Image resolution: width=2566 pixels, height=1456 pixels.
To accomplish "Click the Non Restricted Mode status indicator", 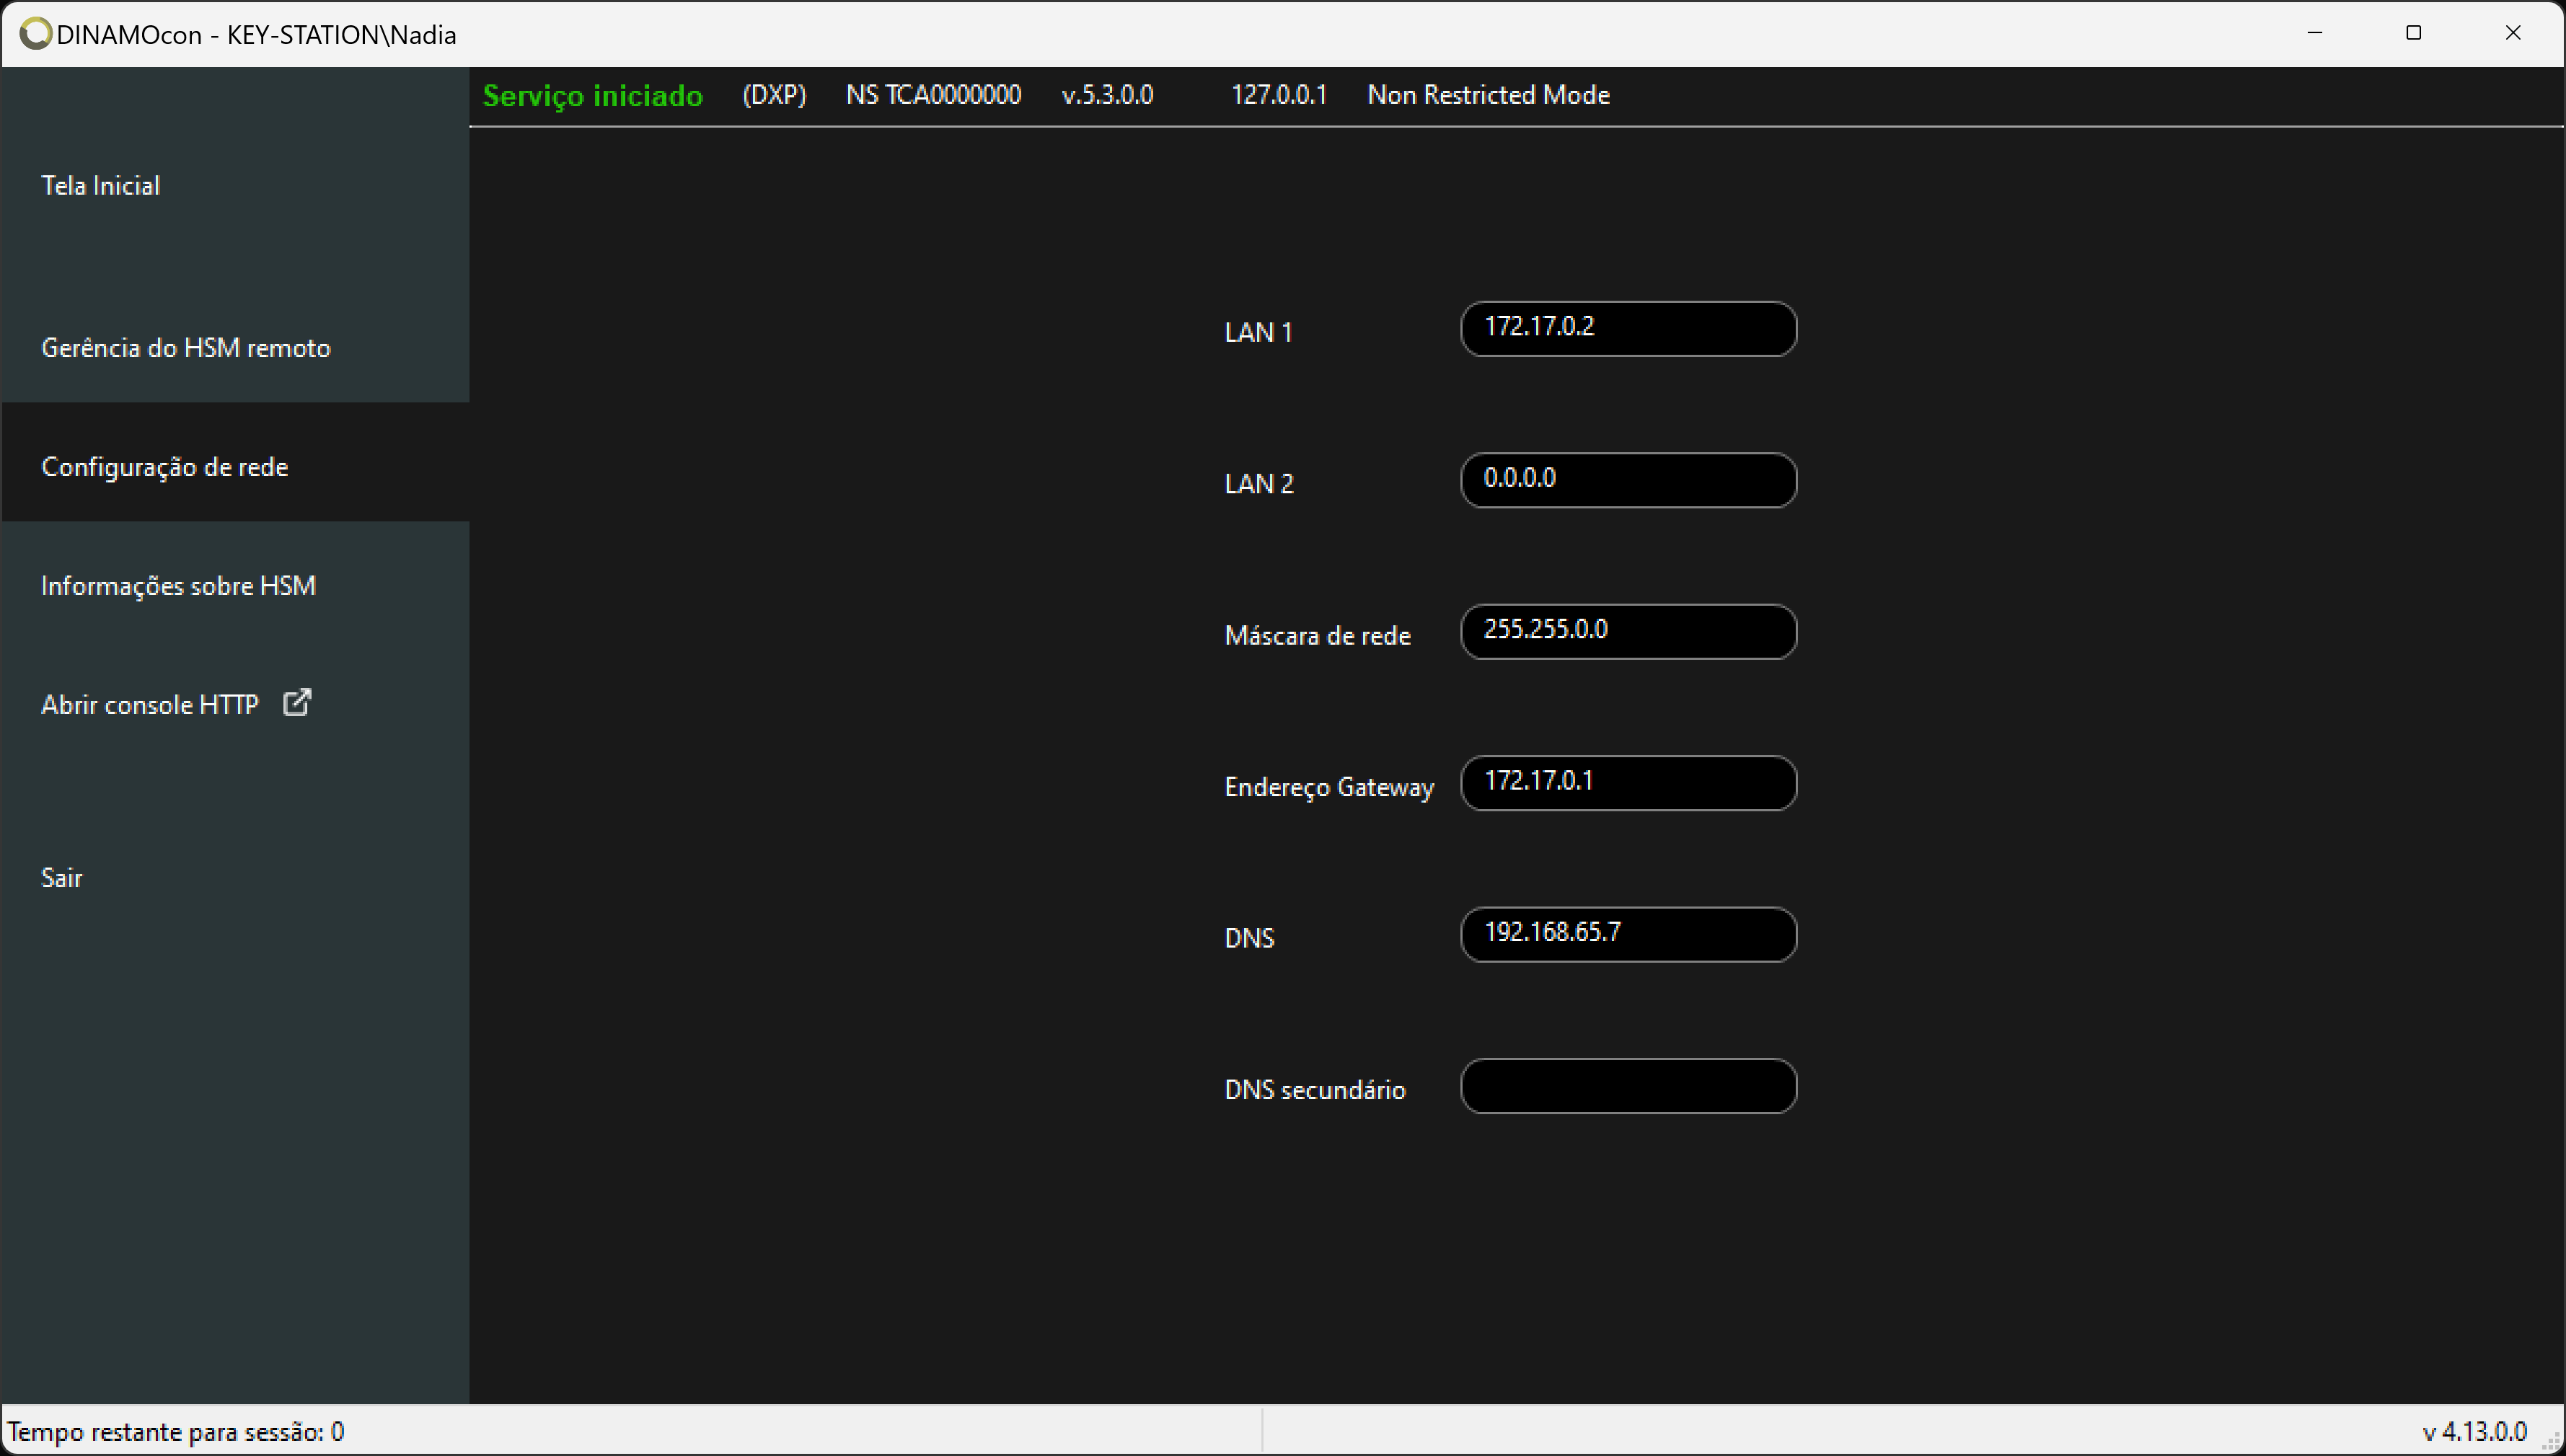I will pyautogui.click(x=1489, y=95).
